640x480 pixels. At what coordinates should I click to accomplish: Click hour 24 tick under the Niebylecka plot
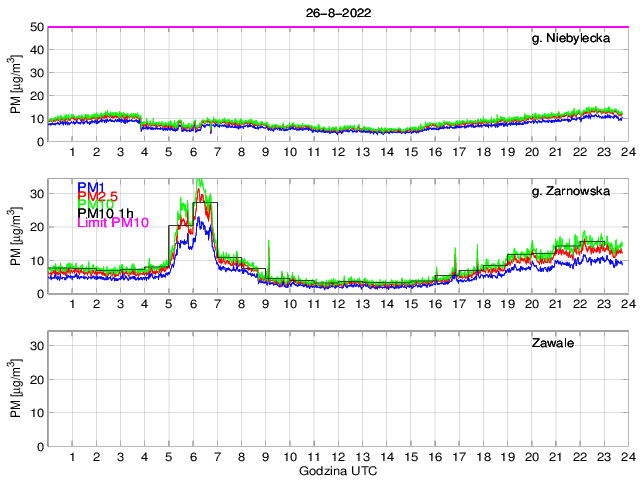tap(626, 152)
